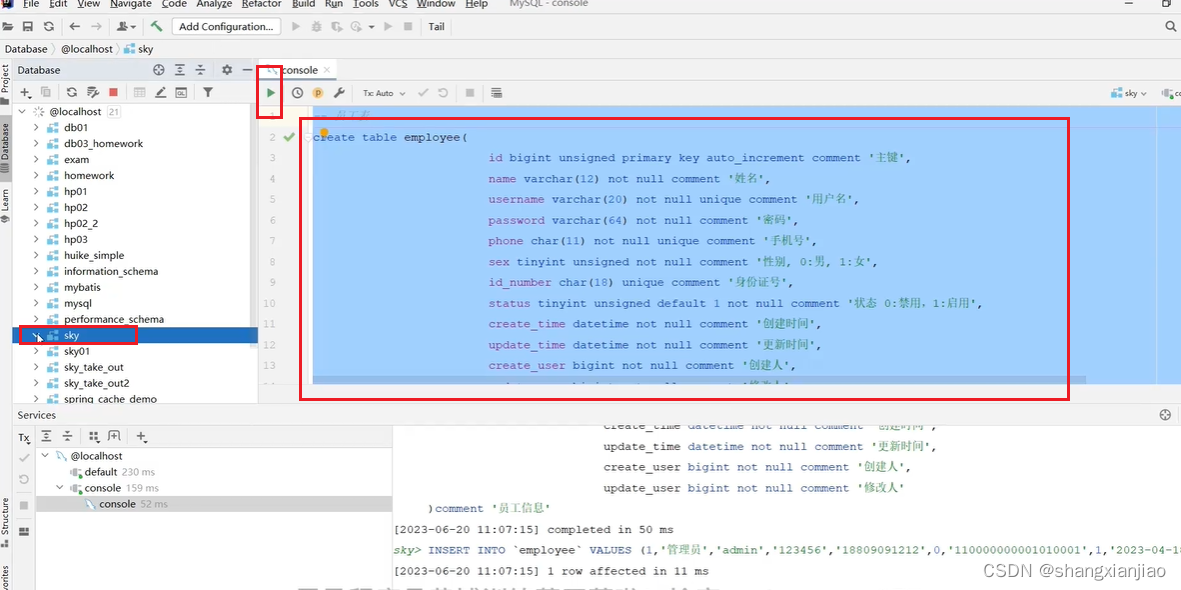
Task: Refresh the database tree
Action: pyautogui.click(x=72, y=92)
